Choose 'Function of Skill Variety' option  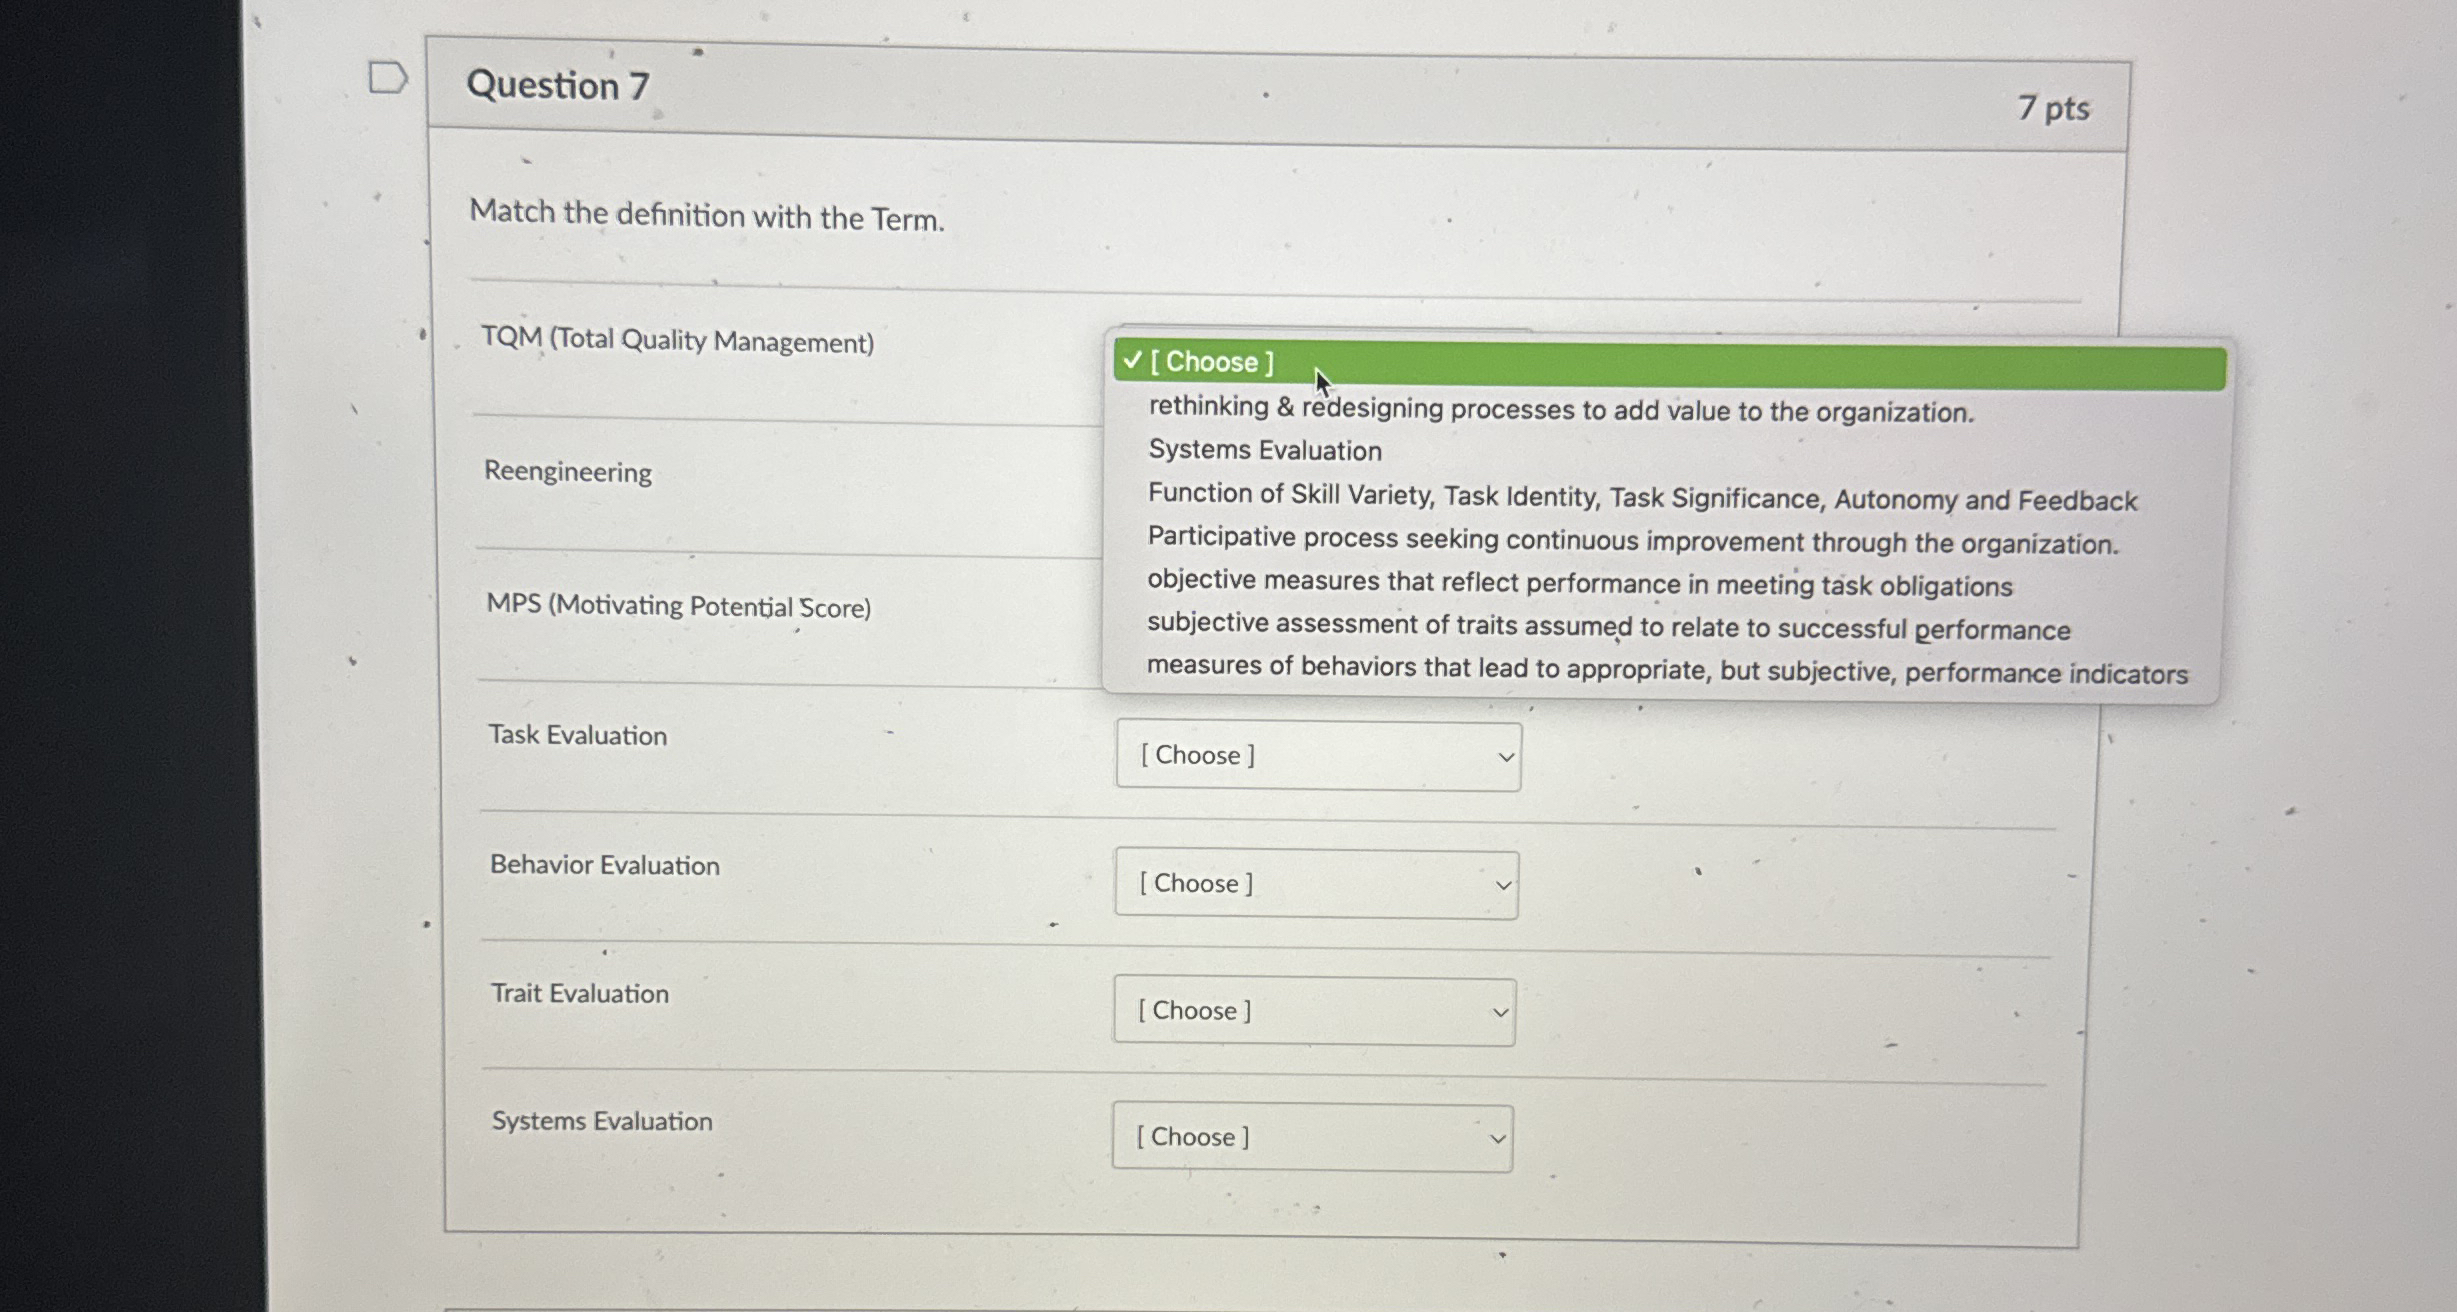tap(1641, 498)
